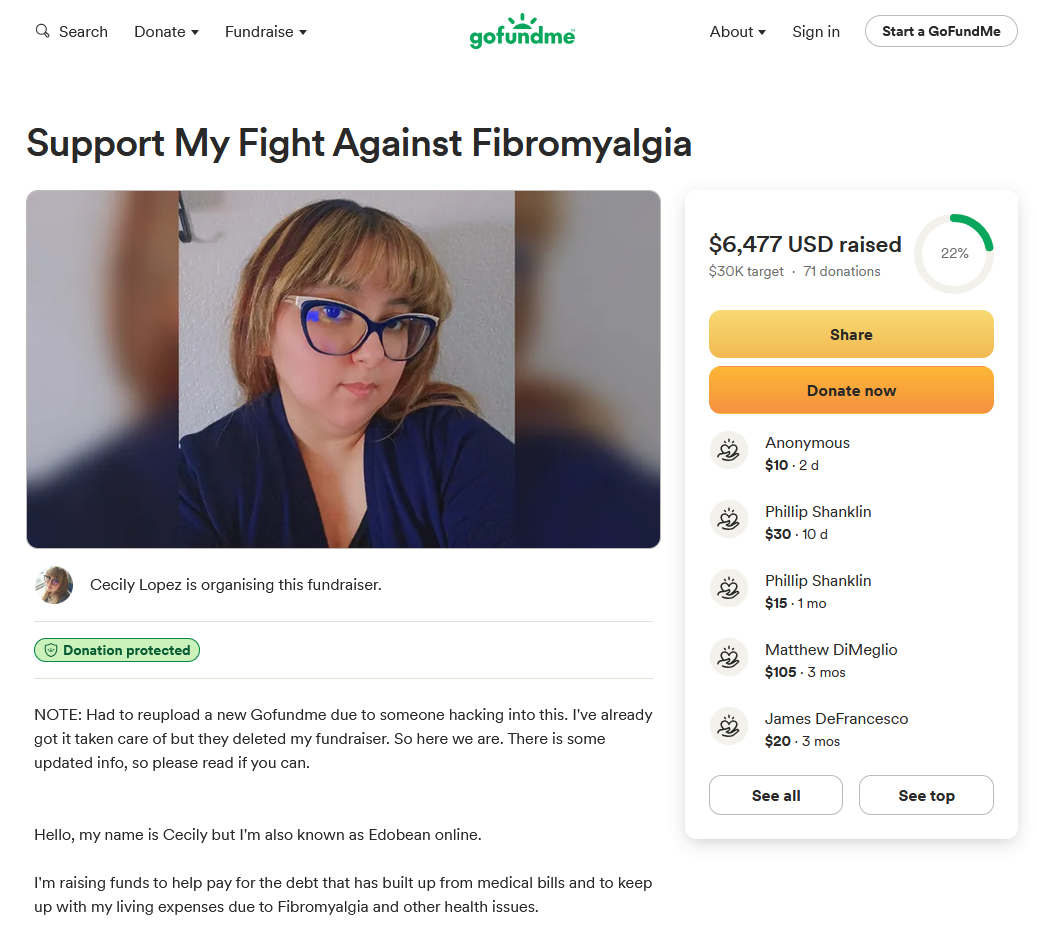Expand the Fundraise dropdown menu
The image size is (1037, 939).
click(x=265, y=32)
